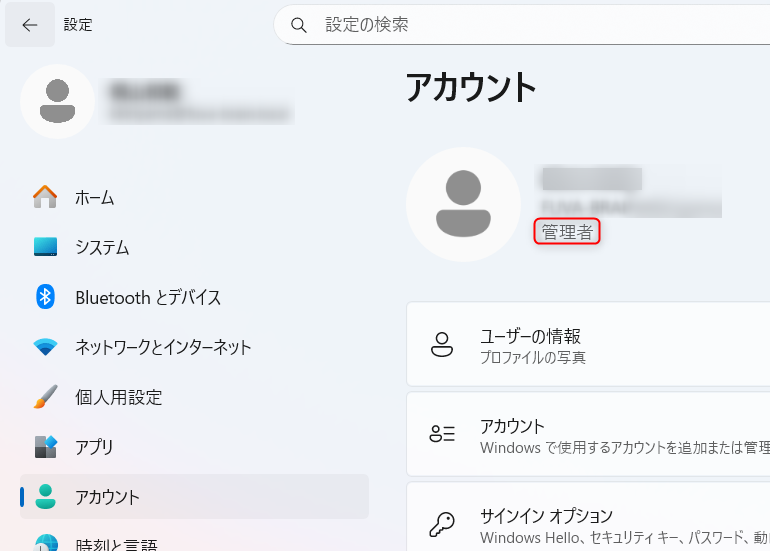
Task: Click the search magnifier icon
Action: click(299, 25)
